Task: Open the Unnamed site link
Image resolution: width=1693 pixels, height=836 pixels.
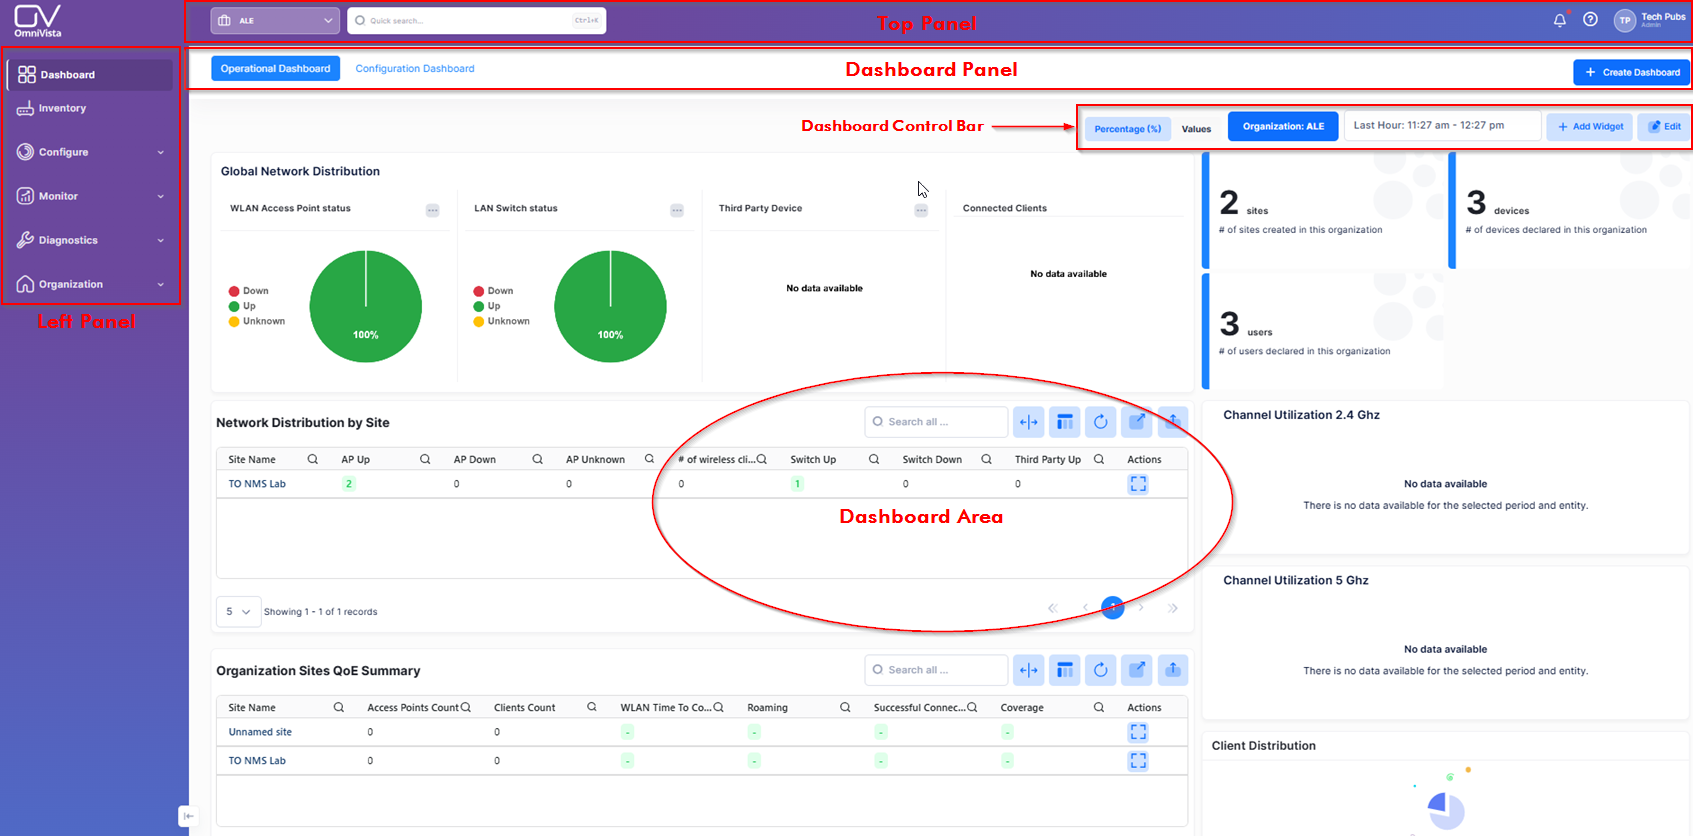Action: (x=260, y=732)
